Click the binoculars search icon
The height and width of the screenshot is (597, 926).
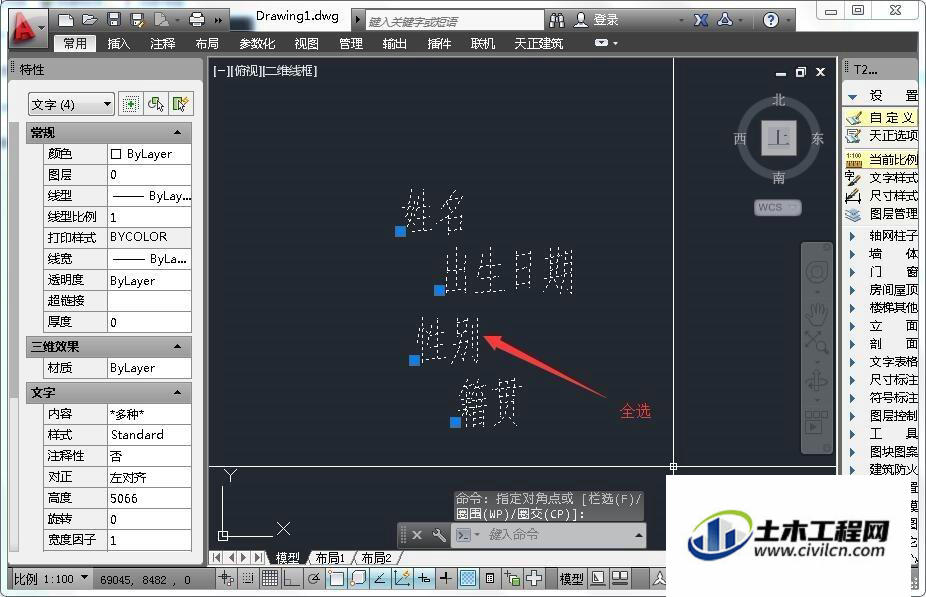(x=556, y=21)
